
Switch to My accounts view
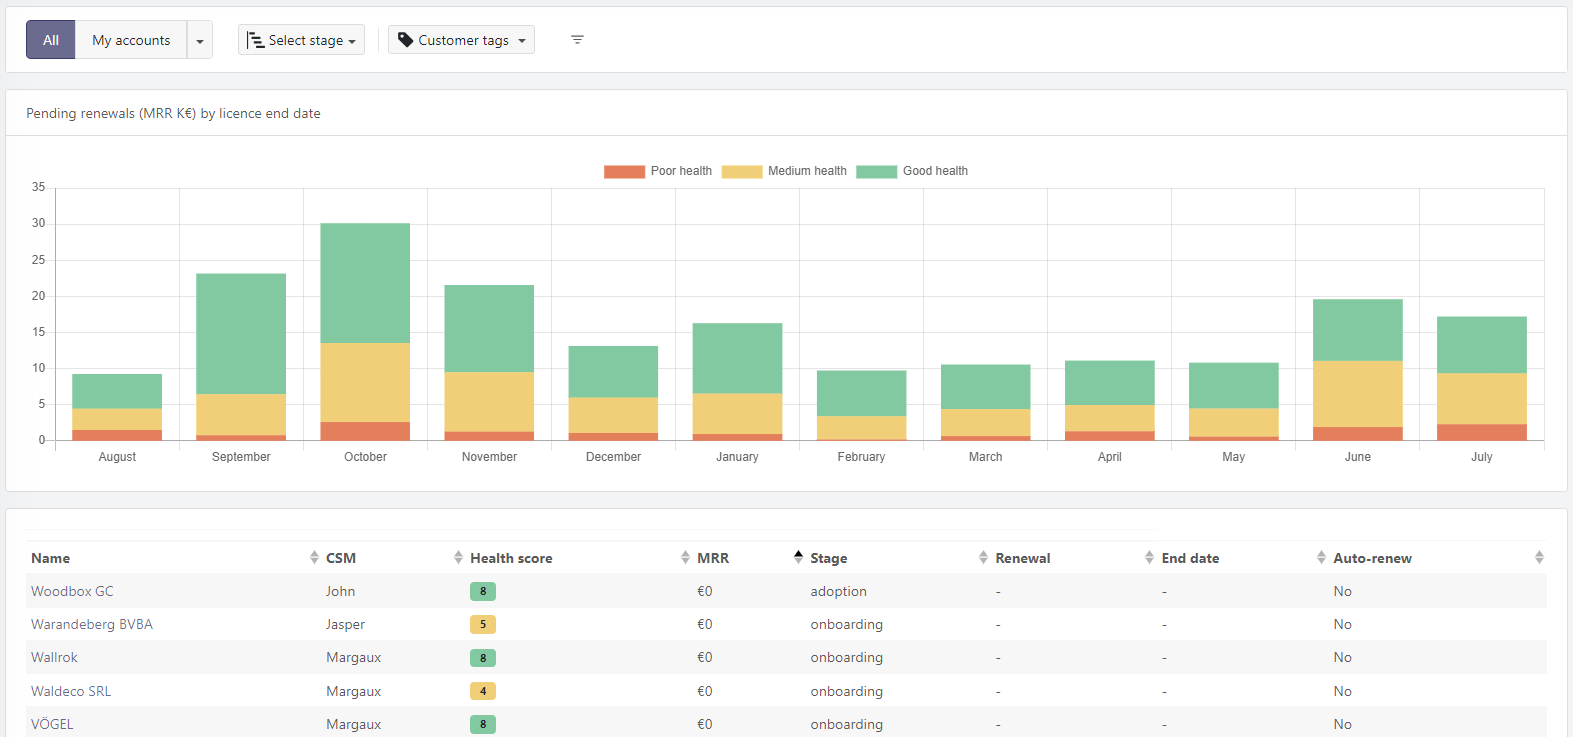[131, 40]
